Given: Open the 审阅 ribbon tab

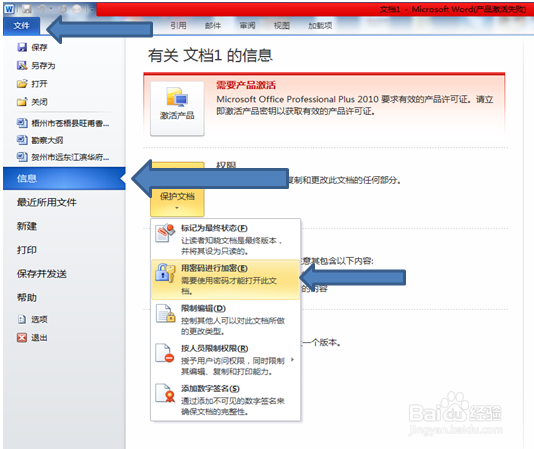Looking at the screenshot, I should (247, 26).
